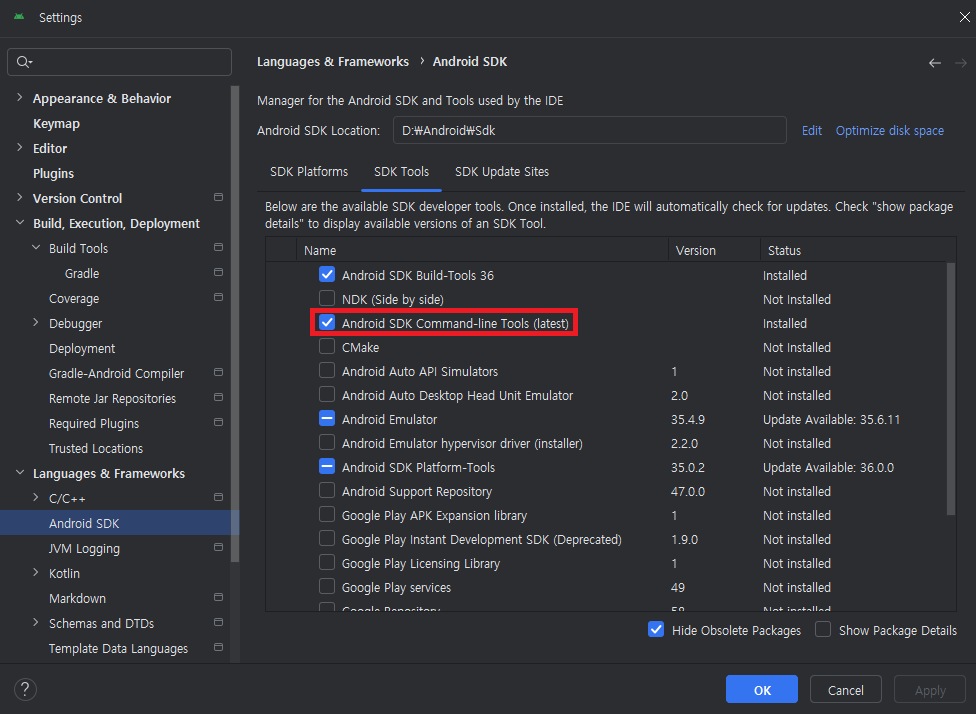Open the Keymap settings page

tap(56, 123)
